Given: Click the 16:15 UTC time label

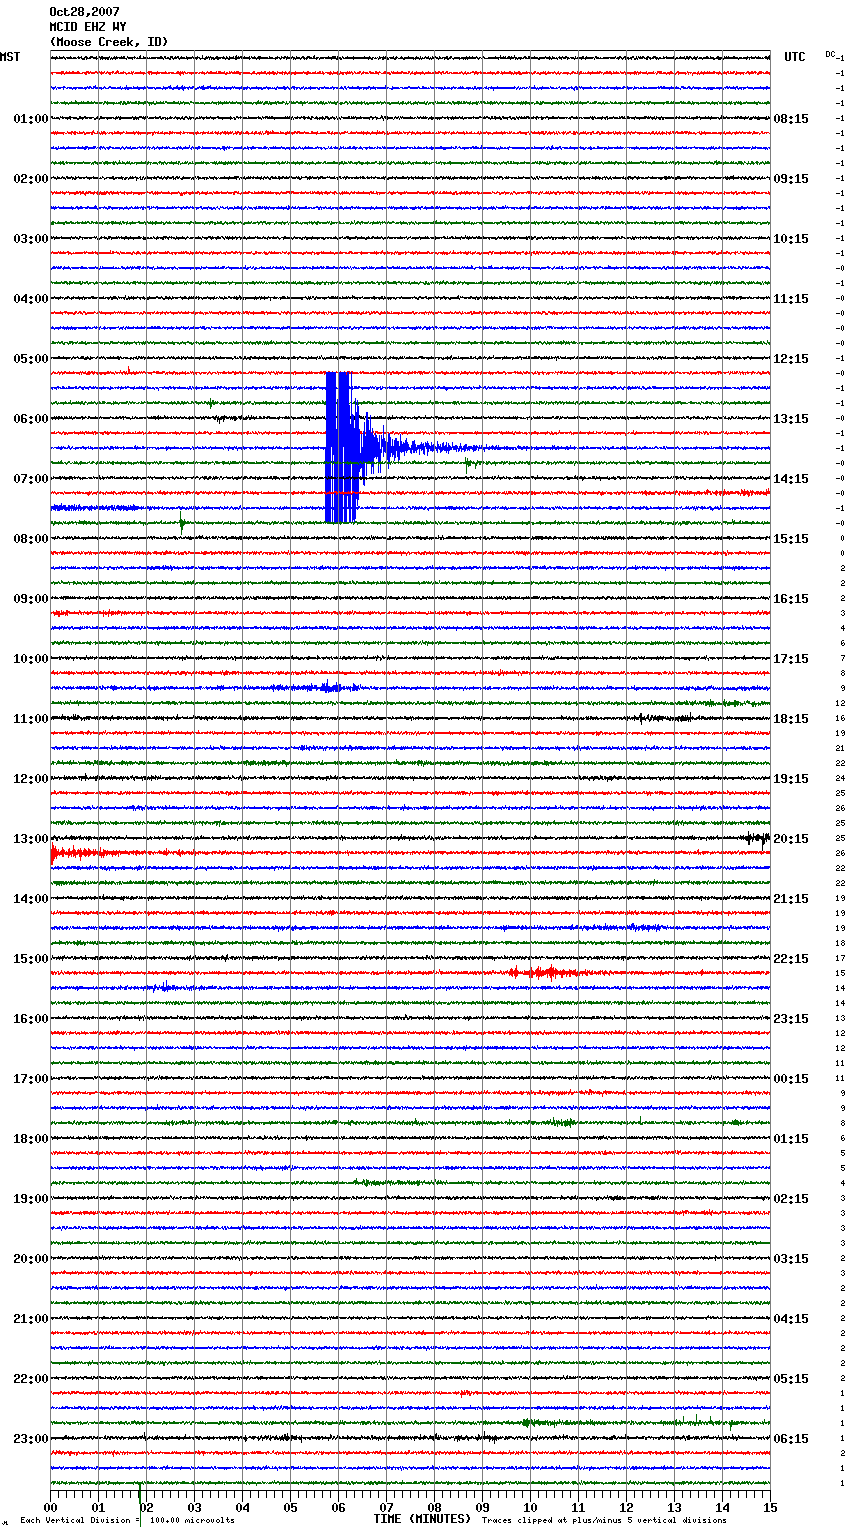Looking at the screenshot, I should 791,599.
